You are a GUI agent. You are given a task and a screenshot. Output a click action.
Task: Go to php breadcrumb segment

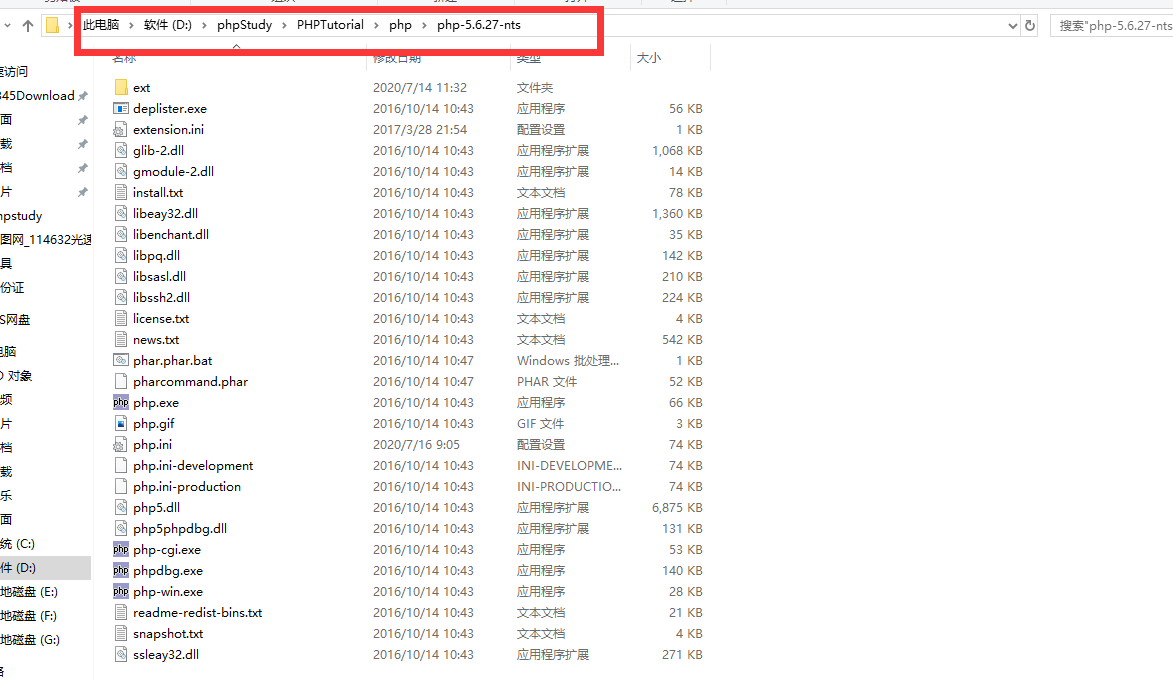[400, 25]
